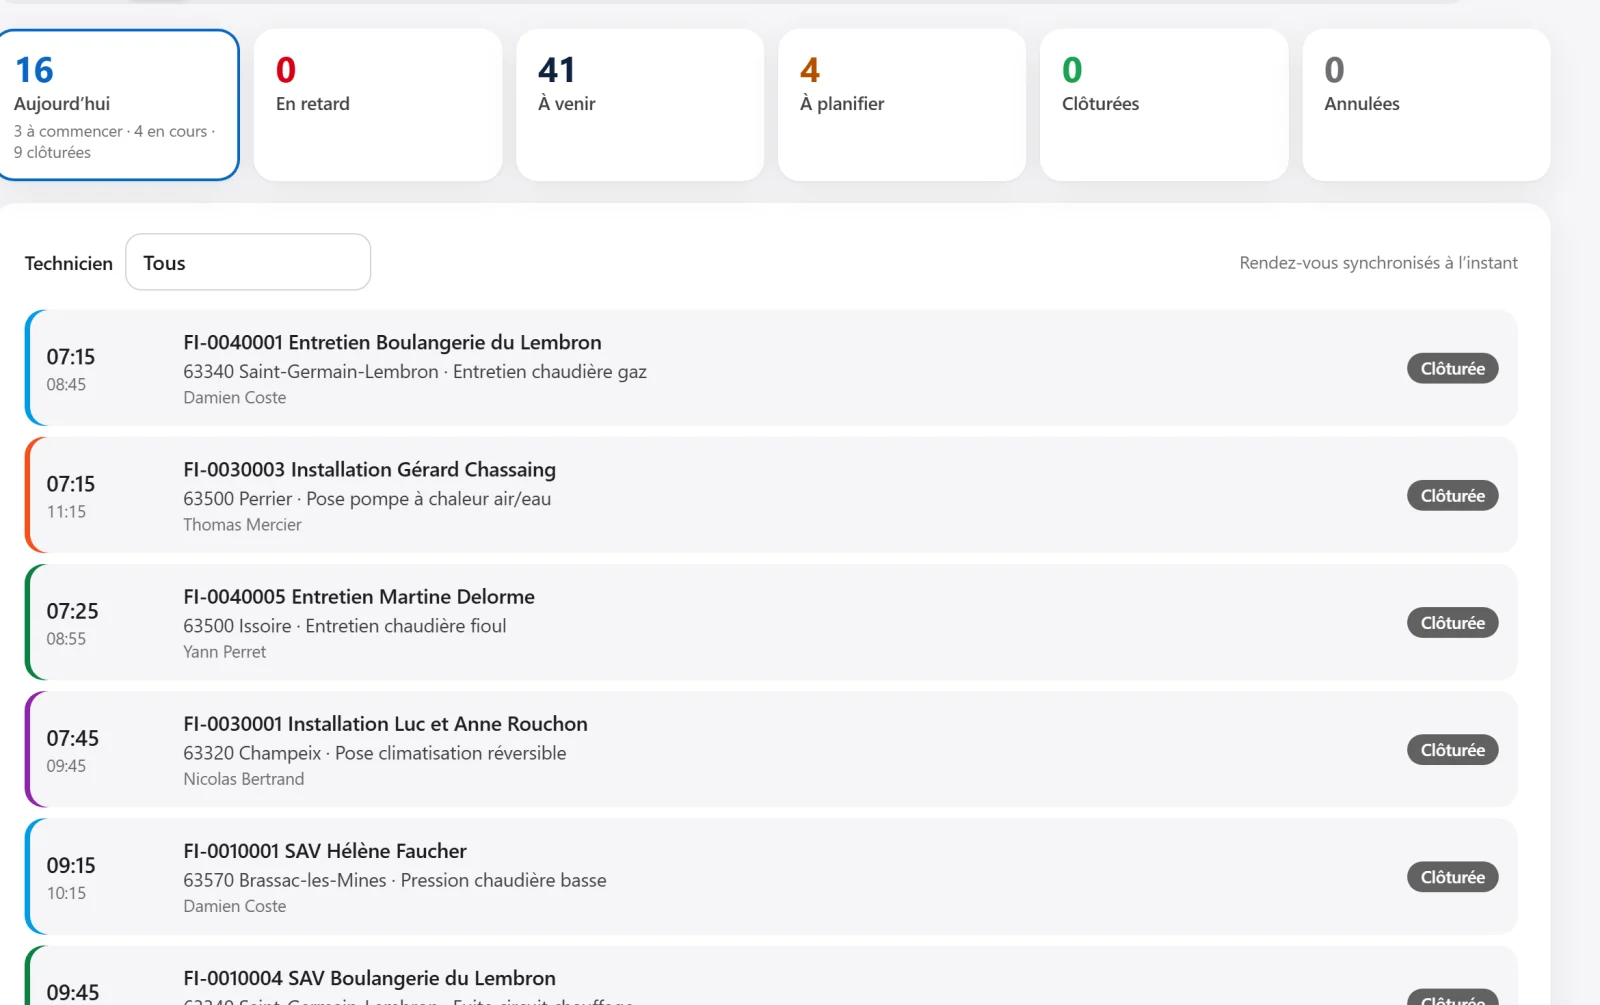Open FI-0030001 Installation Luc et Anne Rouchon
Viewport: 1600px width, 1005px height.
(x=771, y=749)
